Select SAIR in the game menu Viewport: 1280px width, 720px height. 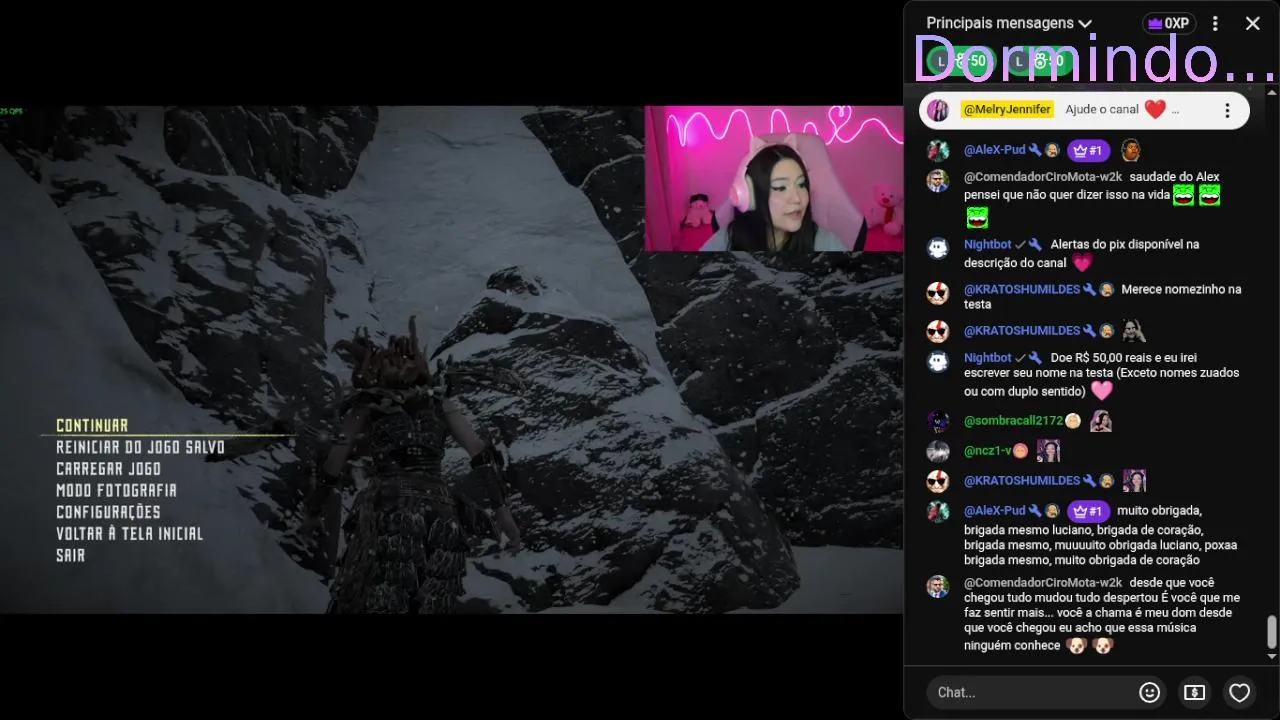70,555
